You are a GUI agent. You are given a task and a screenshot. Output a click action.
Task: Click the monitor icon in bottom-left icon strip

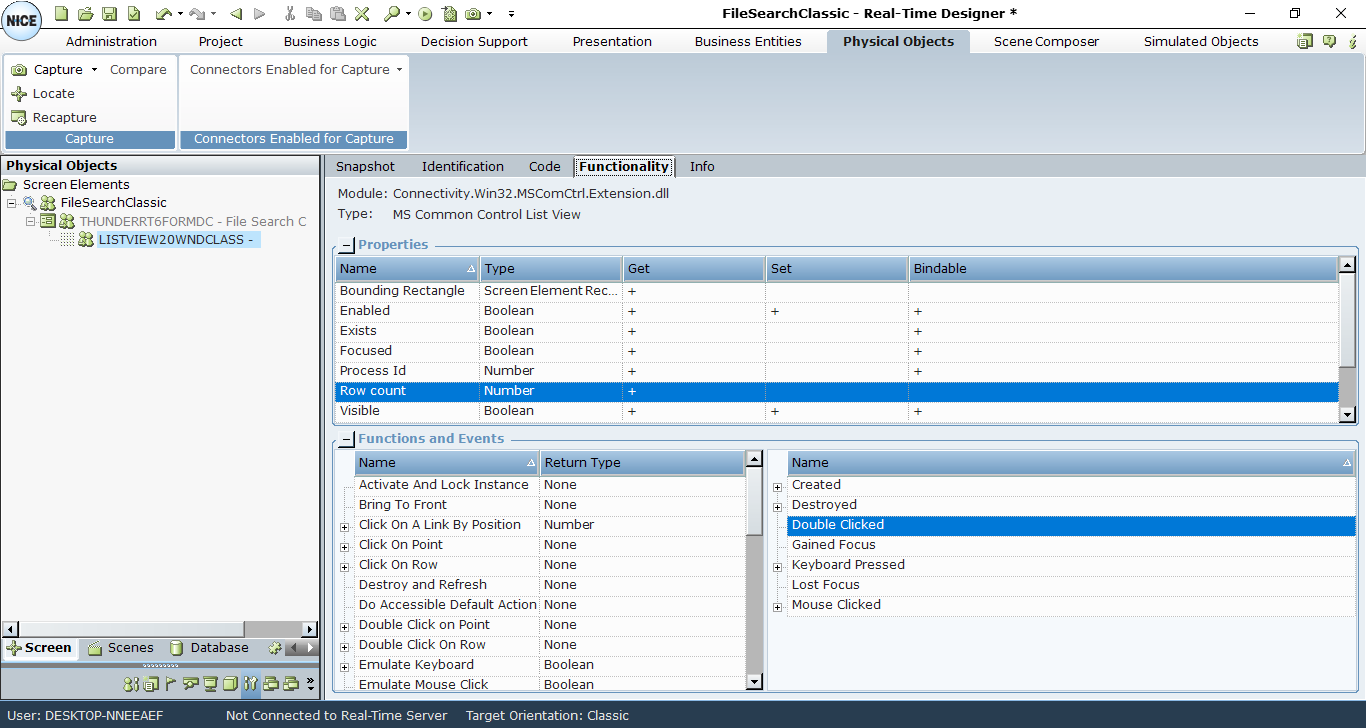tap(211, 684)
